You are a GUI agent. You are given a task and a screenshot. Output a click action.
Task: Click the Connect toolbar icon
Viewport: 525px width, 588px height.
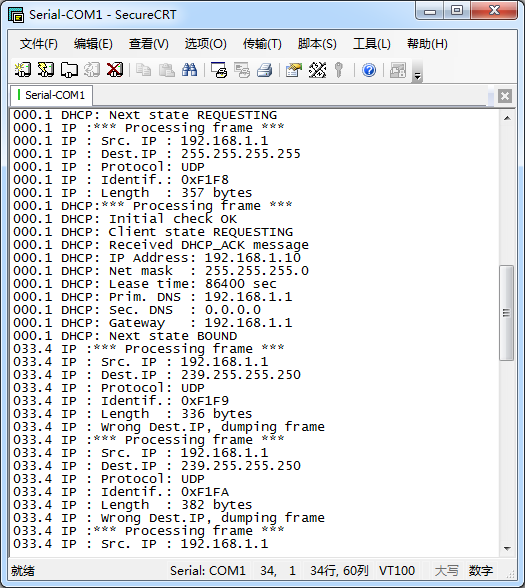click(22, 70)
